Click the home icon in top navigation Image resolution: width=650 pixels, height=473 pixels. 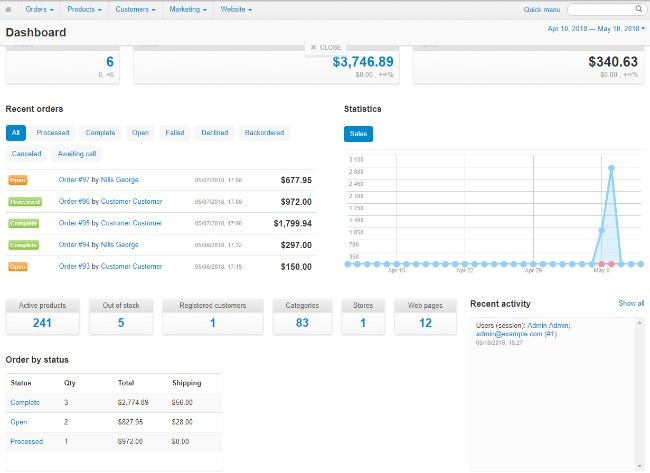pyautogui.click(x=9, y=9)
